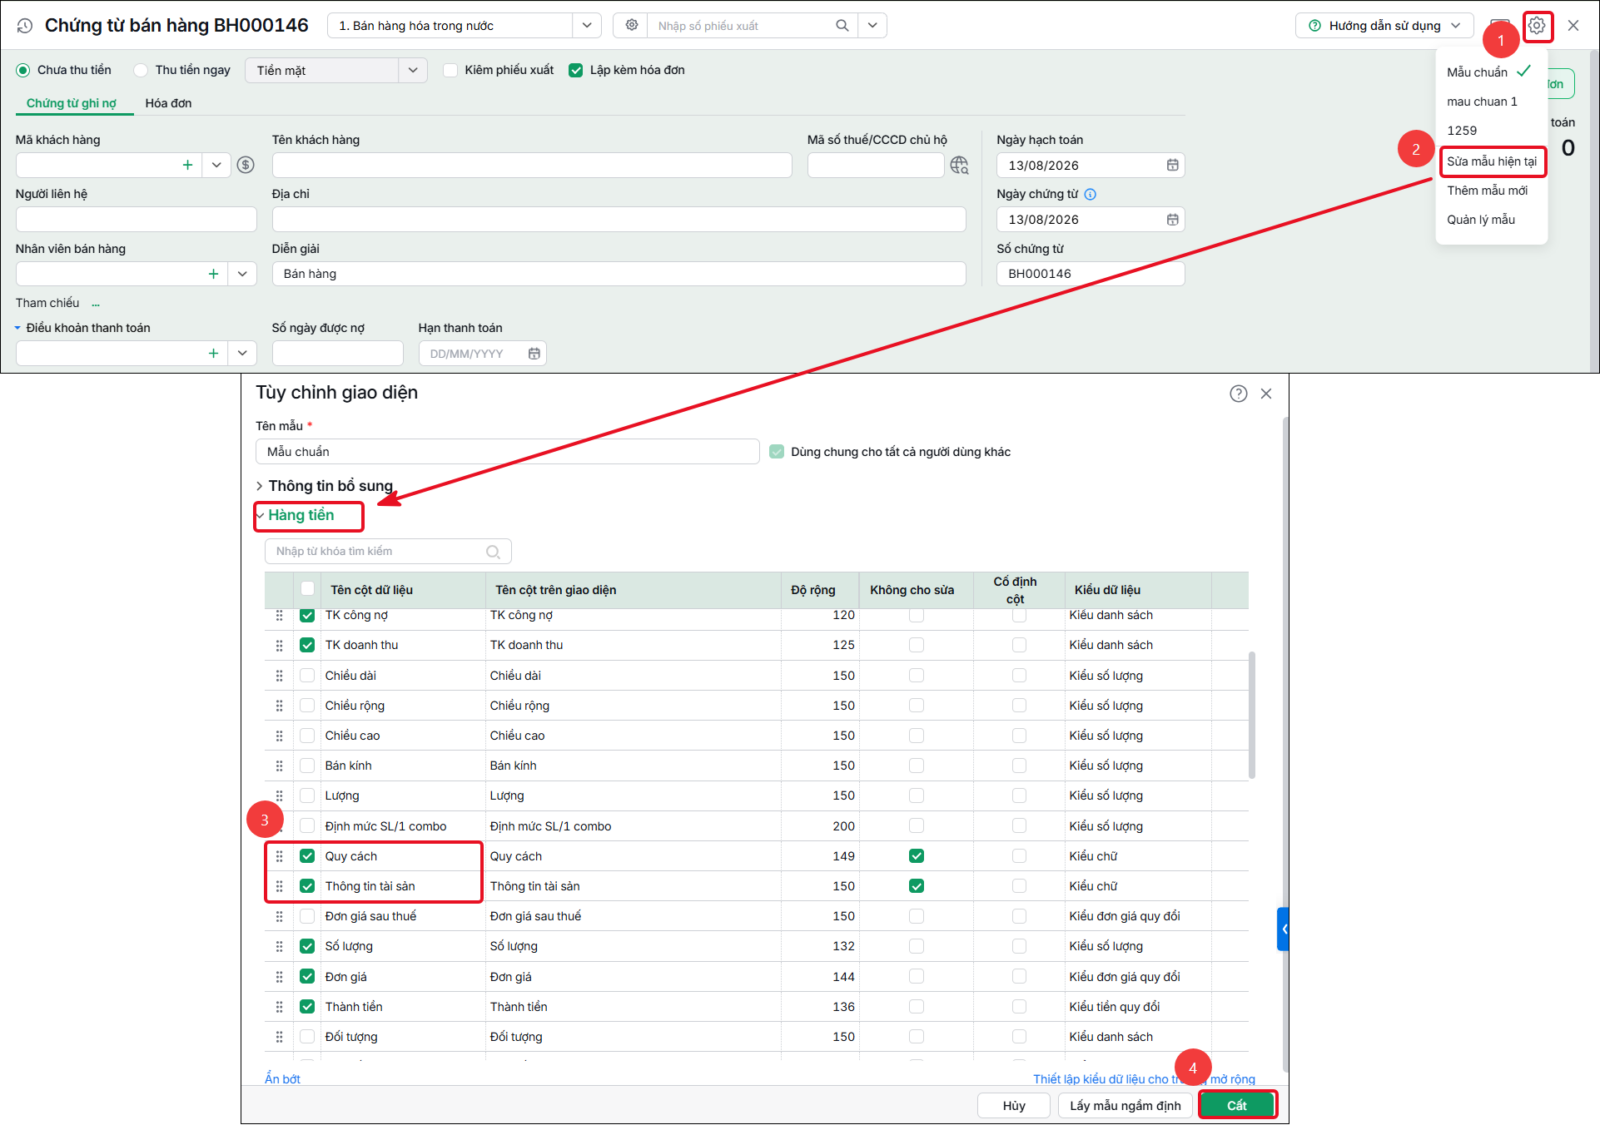Image resolution: width=1600 pixels, height=1125 pixels.
Task: Grab drag handle of Thông tin tài sản row
Action: click(x=279, y=886)
